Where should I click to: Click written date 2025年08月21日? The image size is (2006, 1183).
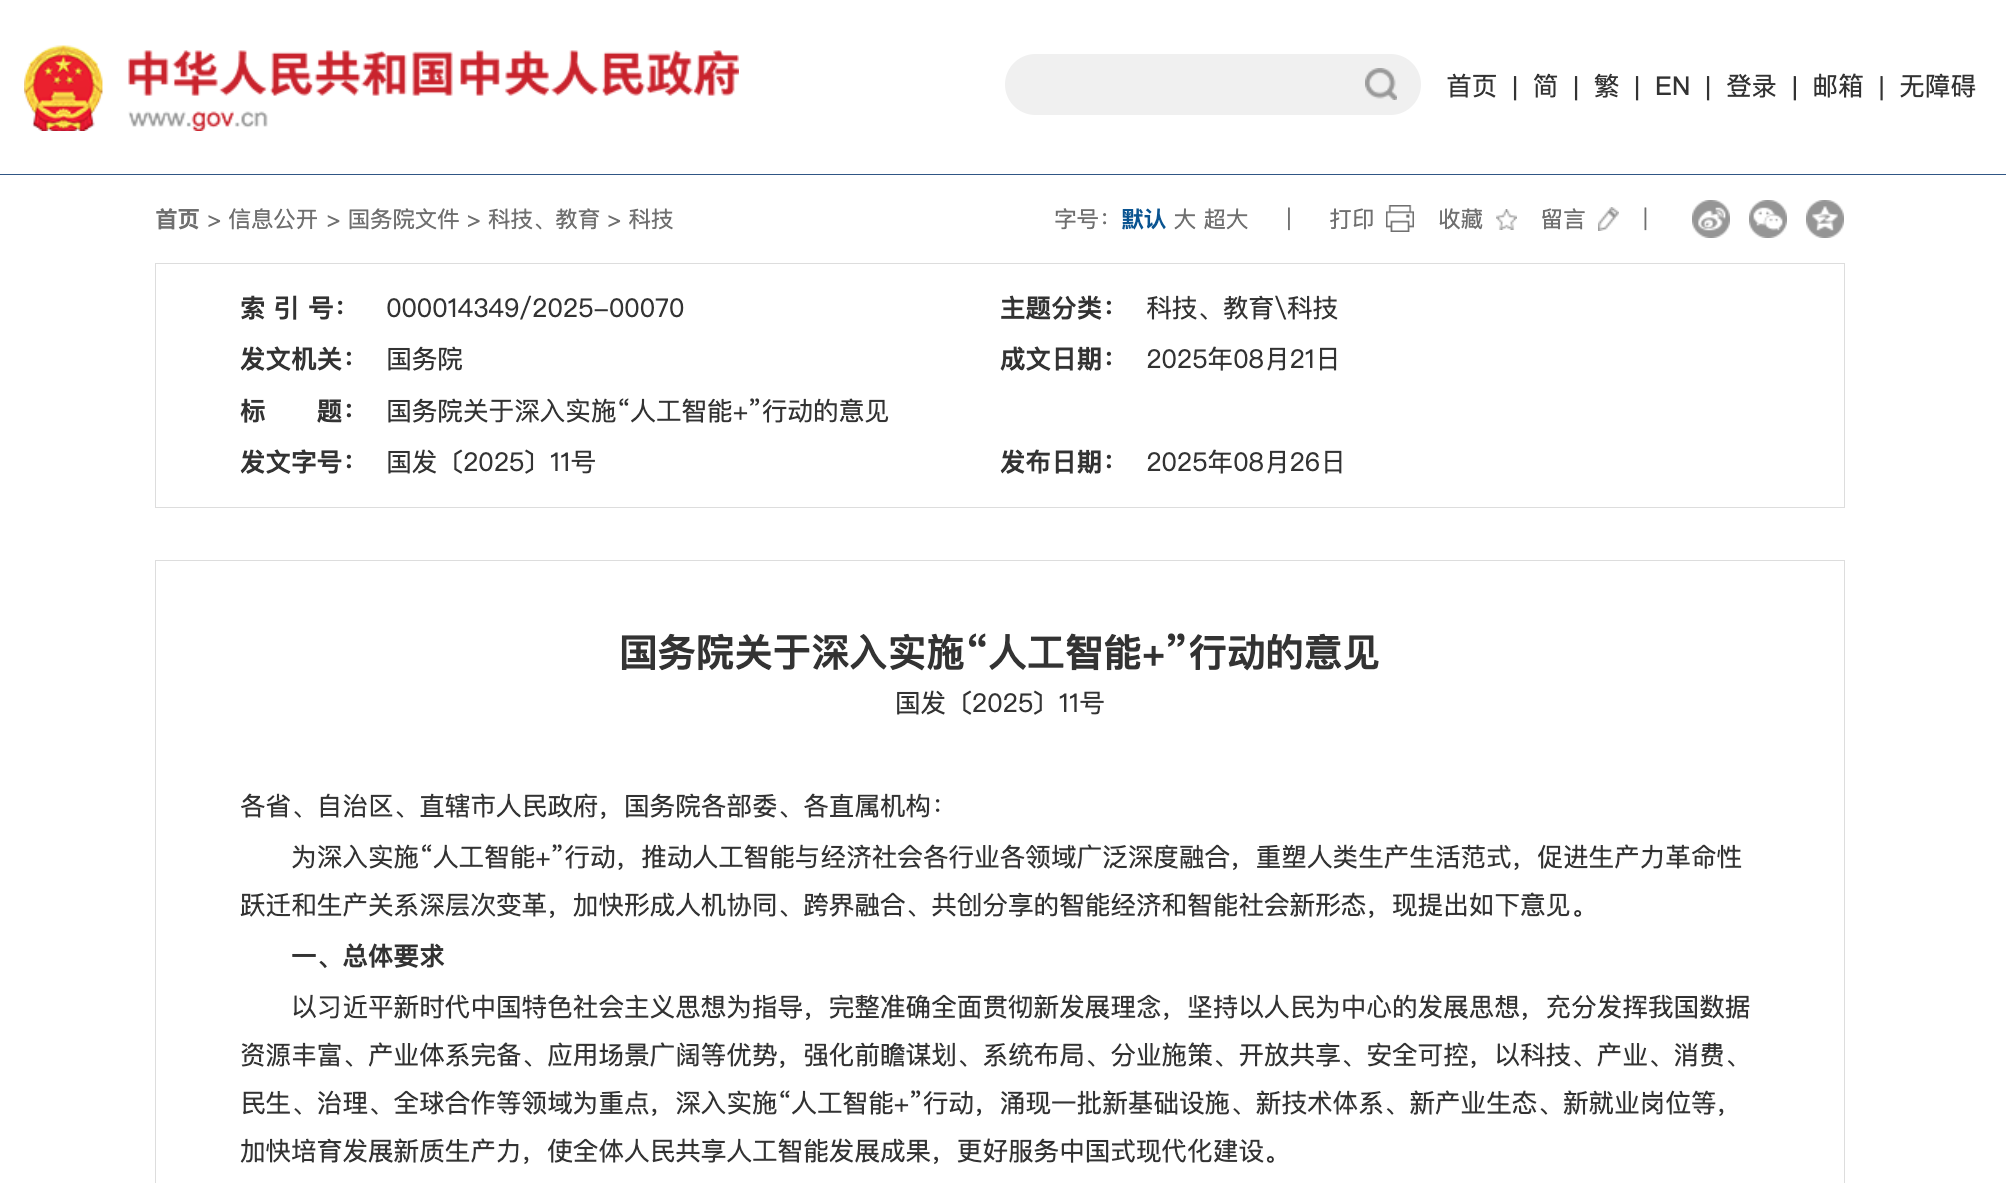pyautogui.click(x=1242, y=359)
